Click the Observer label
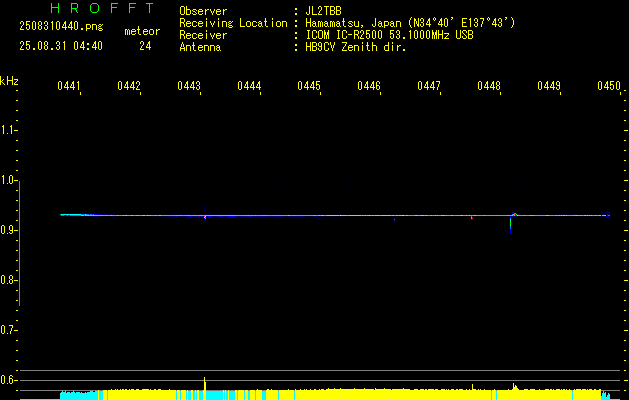Screen dimensions: 629x400 (x=203, y=11)
